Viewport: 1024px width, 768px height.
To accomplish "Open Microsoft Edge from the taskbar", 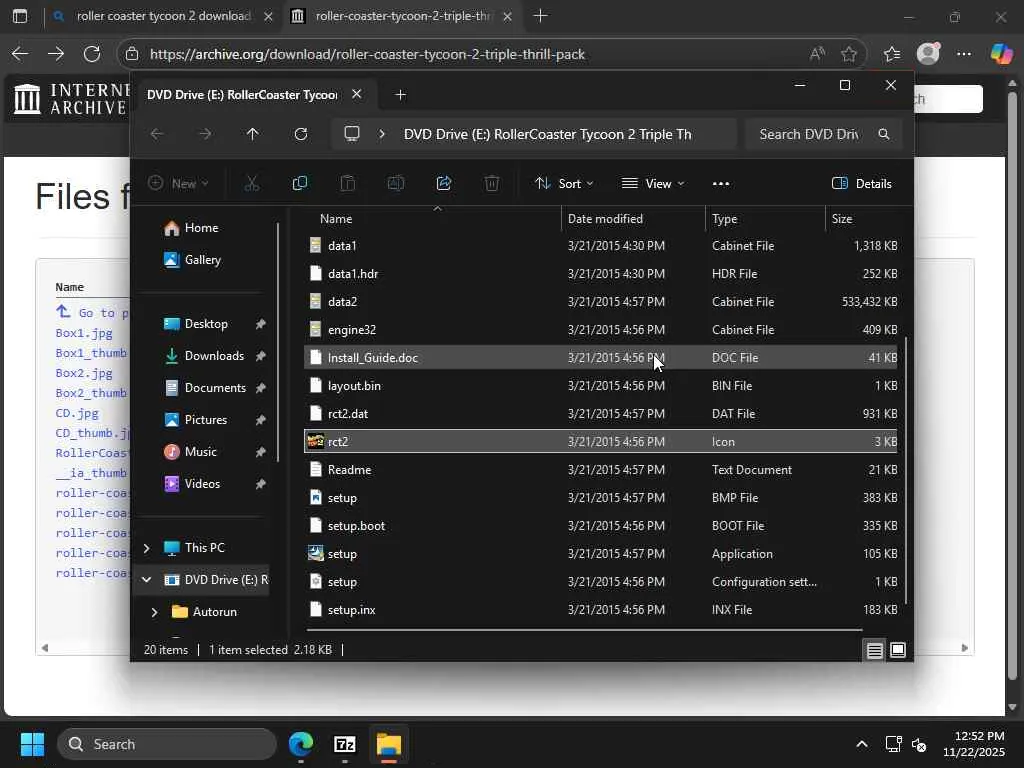I will 301,744.
